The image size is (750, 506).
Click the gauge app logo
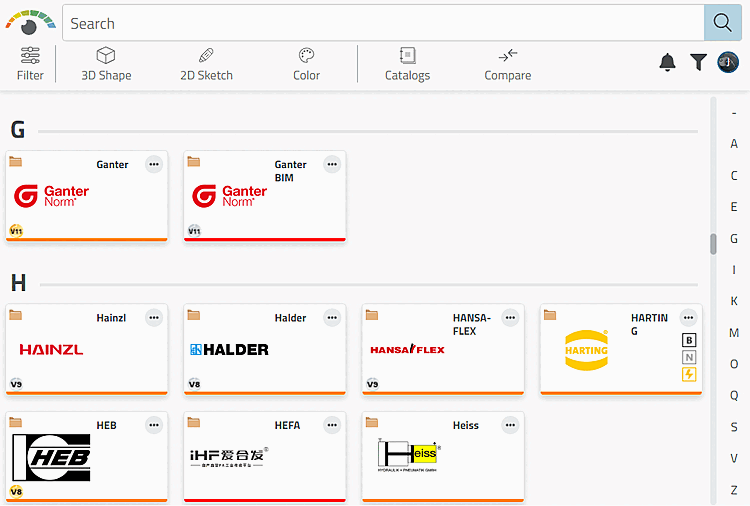pos(30,22)
